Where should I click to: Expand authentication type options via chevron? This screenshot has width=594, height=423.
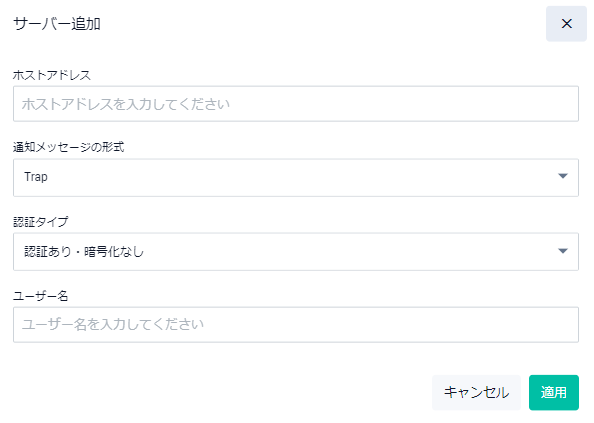(563, 251)
